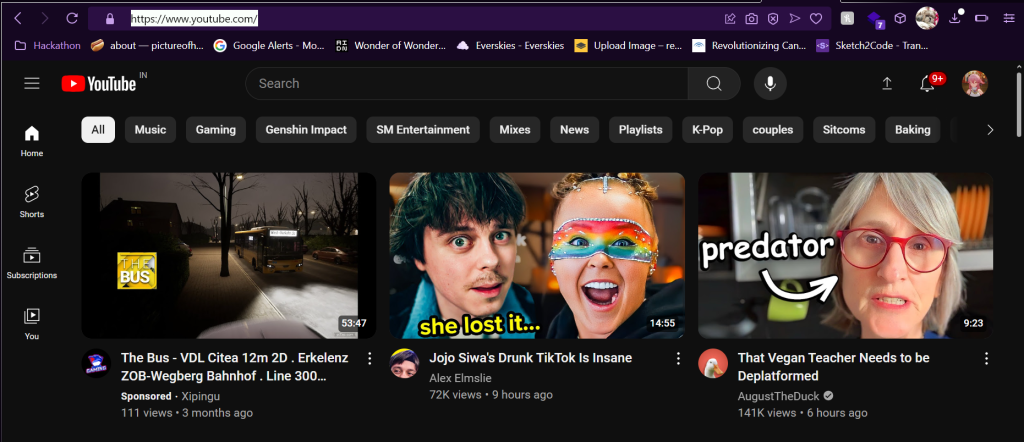Select the Music category chip
1024x442 pixels.
pos(150,130)
